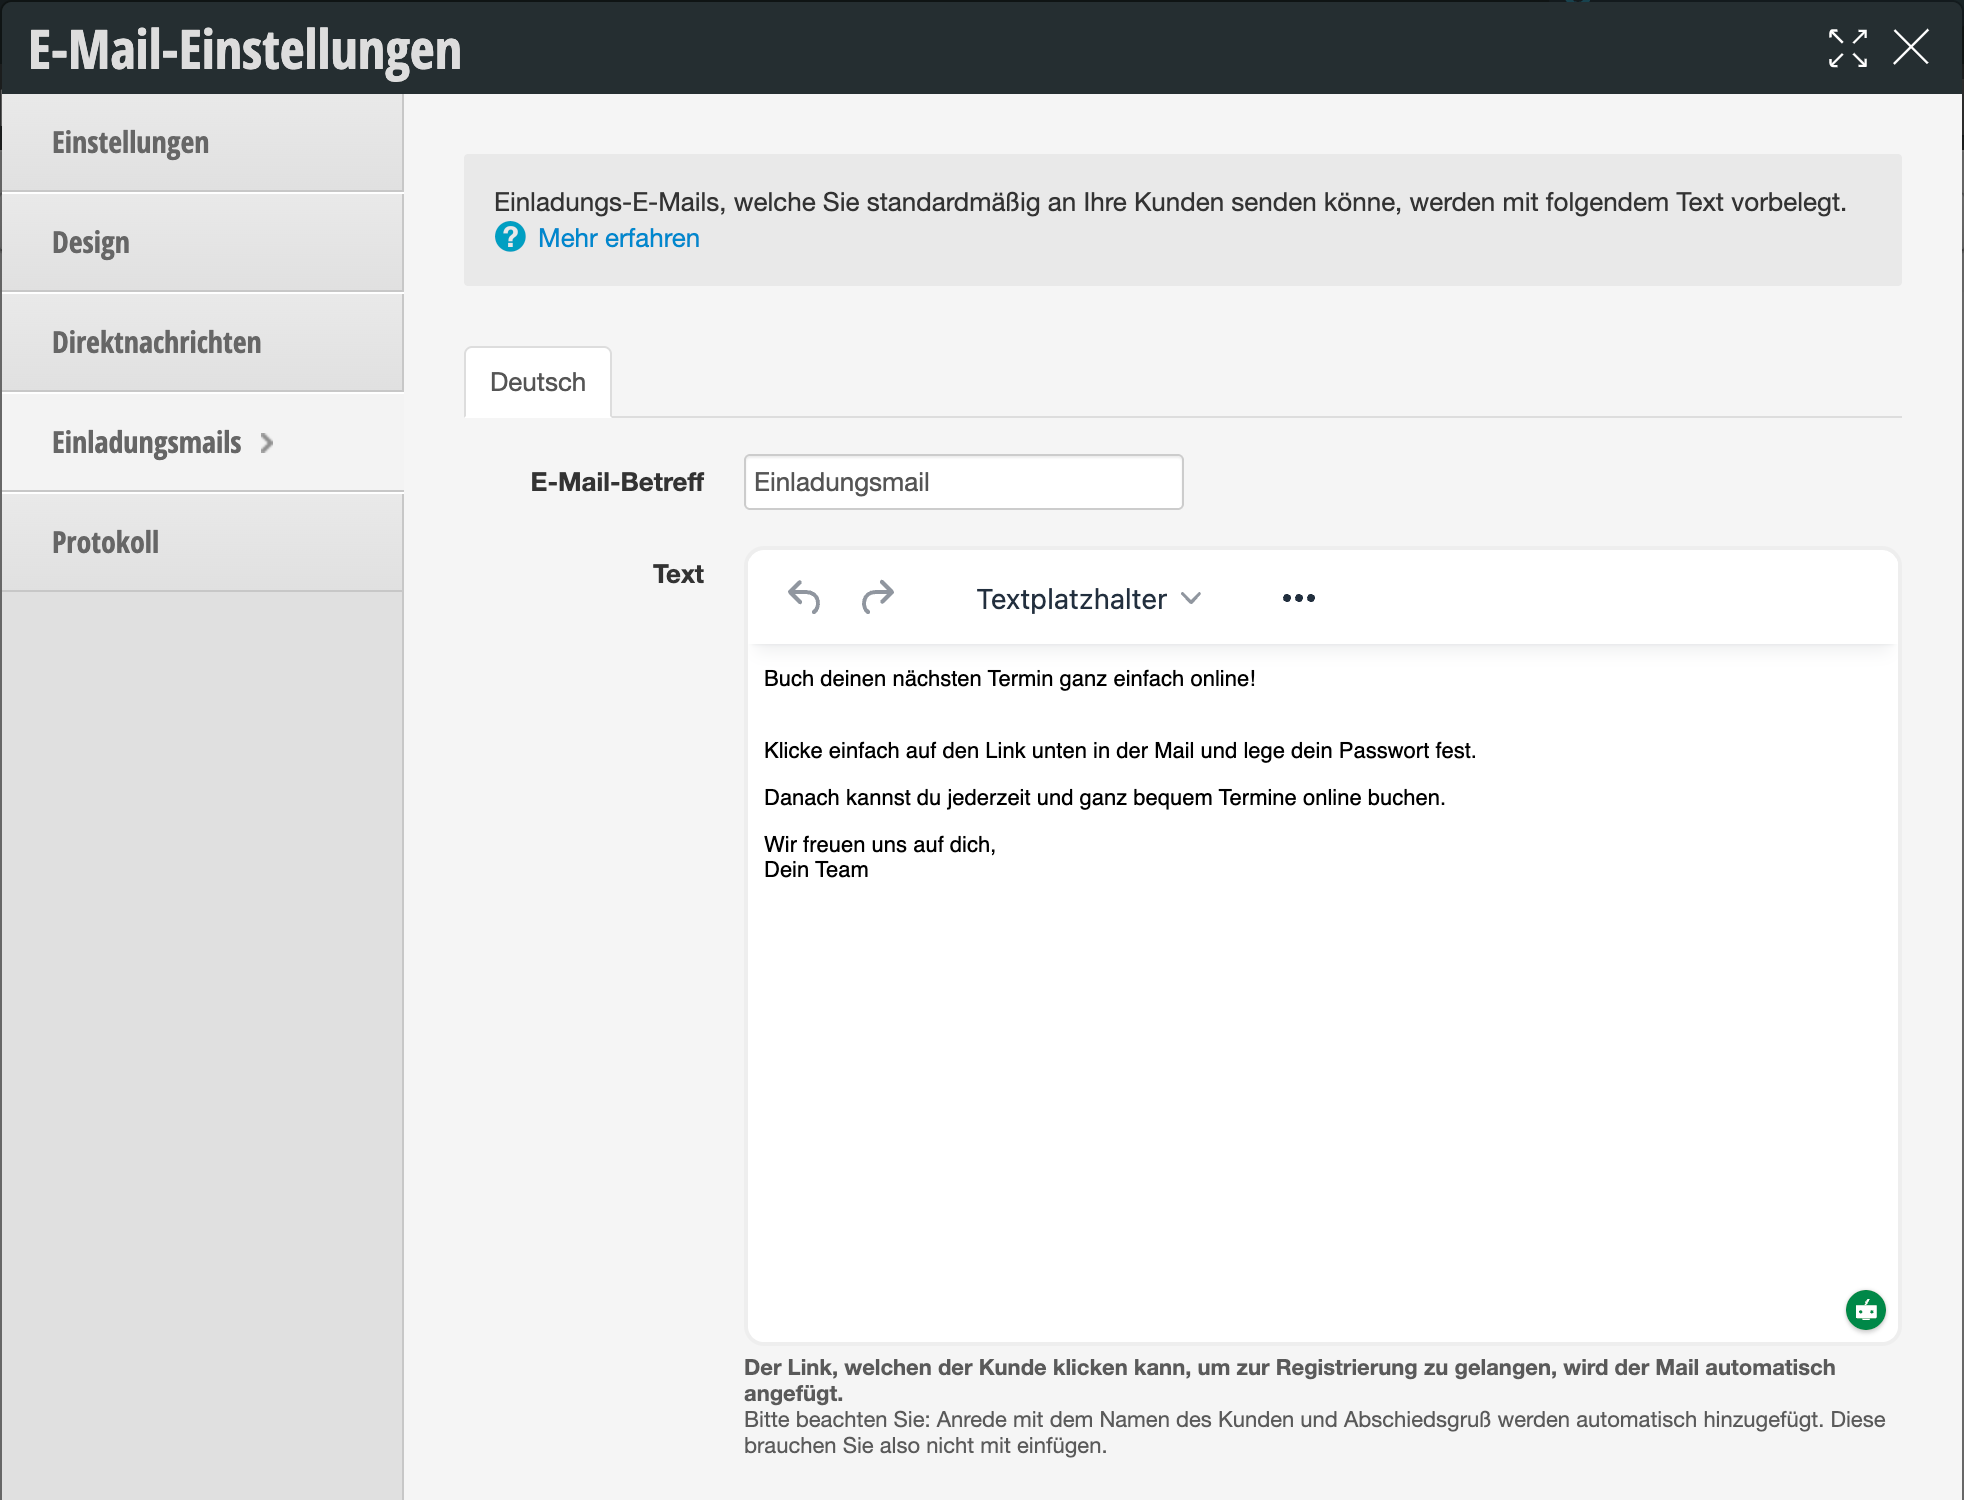Image resolution: width=1964 pixels, height=1500 pixels.
Task: Open the Protokoll sidebar section
Action: 106,543
